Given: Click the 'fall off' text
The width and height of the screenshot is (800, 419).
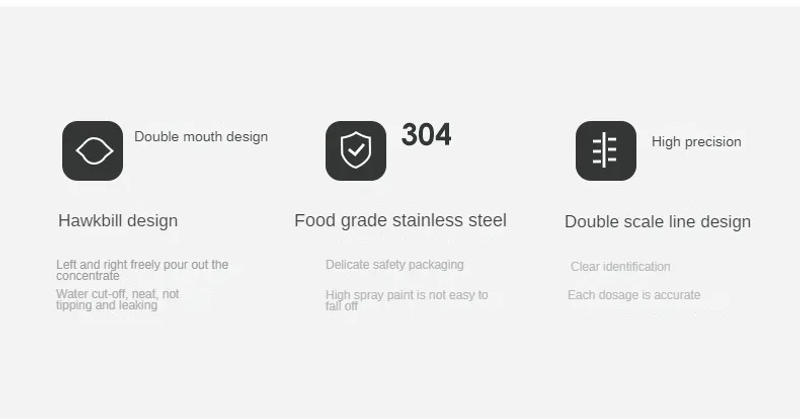Looking at the screenshot, I should pyautogui.click(x=341, y=306).
